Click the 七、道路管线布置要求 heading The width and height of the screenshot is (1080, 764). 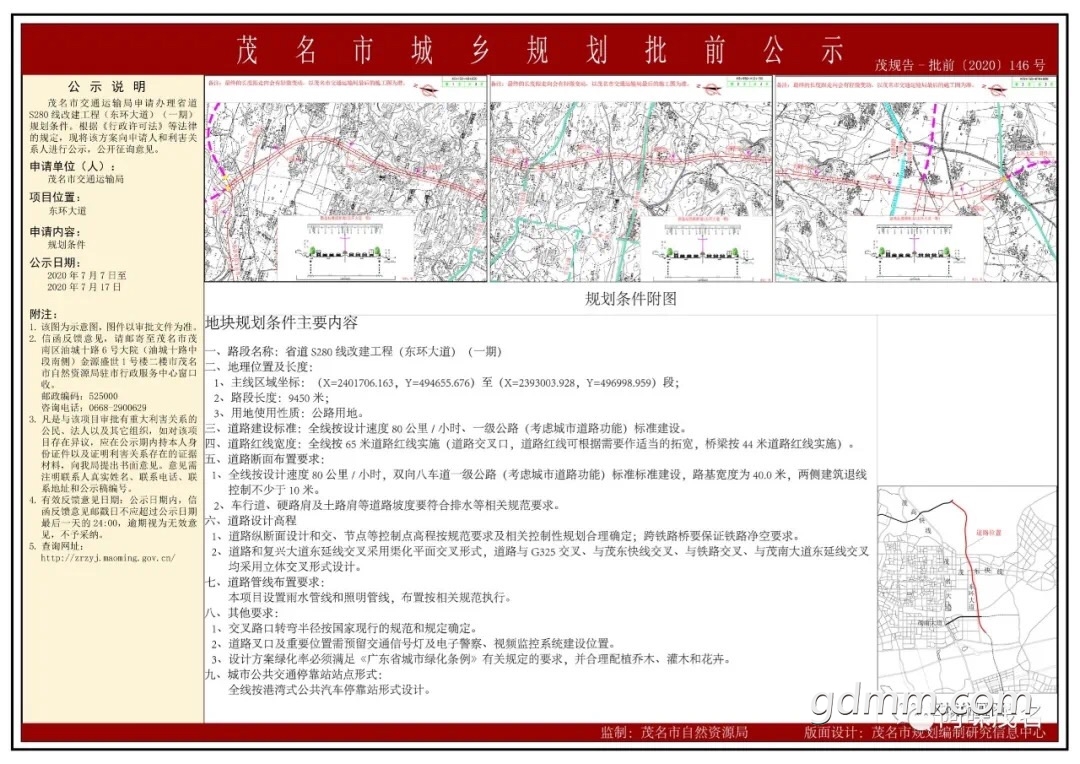coord(265,582)
